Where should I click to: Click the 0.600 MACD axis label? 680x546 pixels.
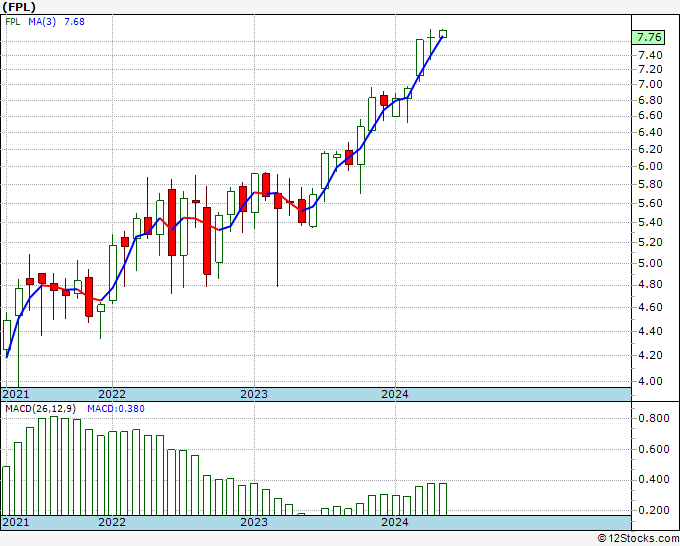click(654, 449)
